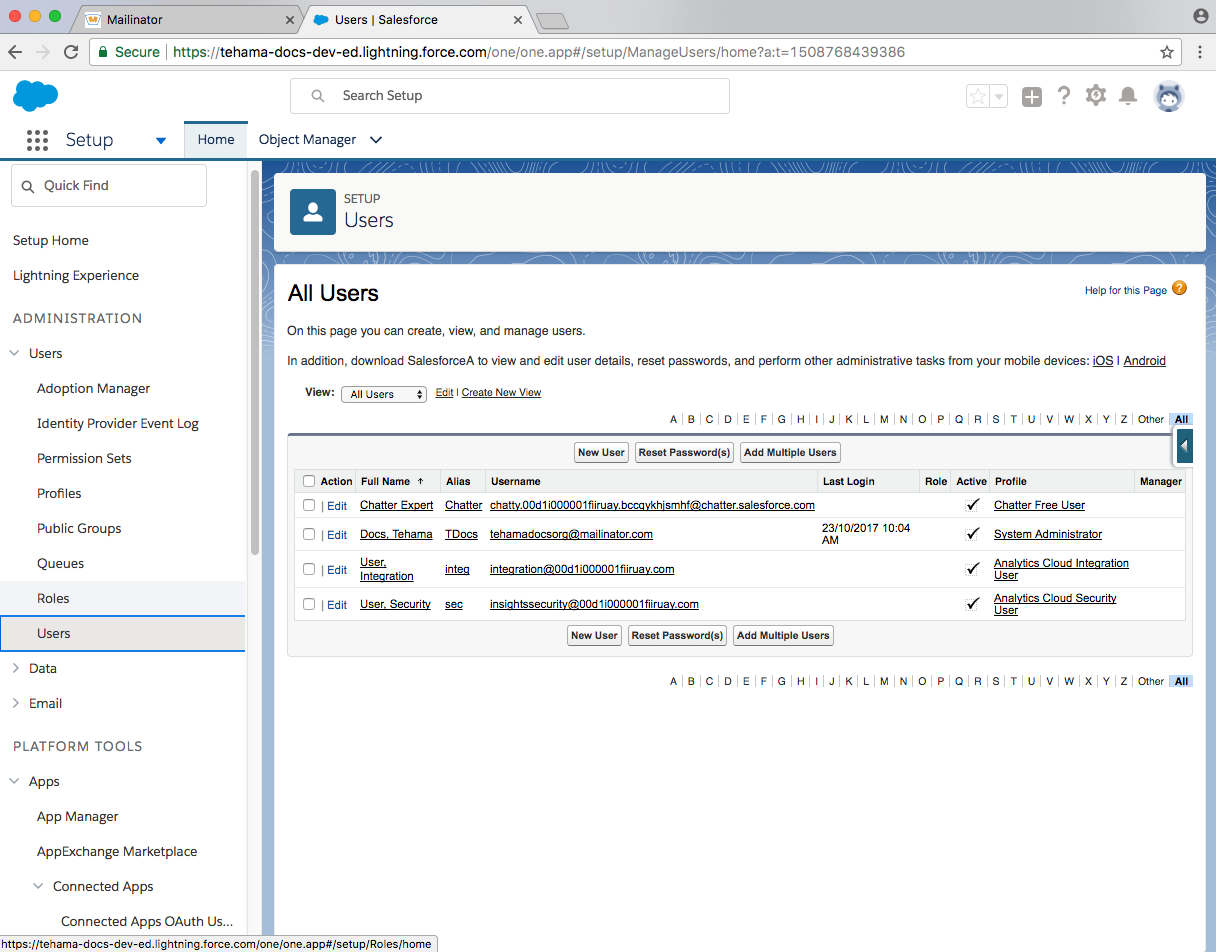Viewport: 1216px width, 952px height.
Task: Collapse the Apps section in sidebar
Action: pyautogui.click(x=15, y=781)
